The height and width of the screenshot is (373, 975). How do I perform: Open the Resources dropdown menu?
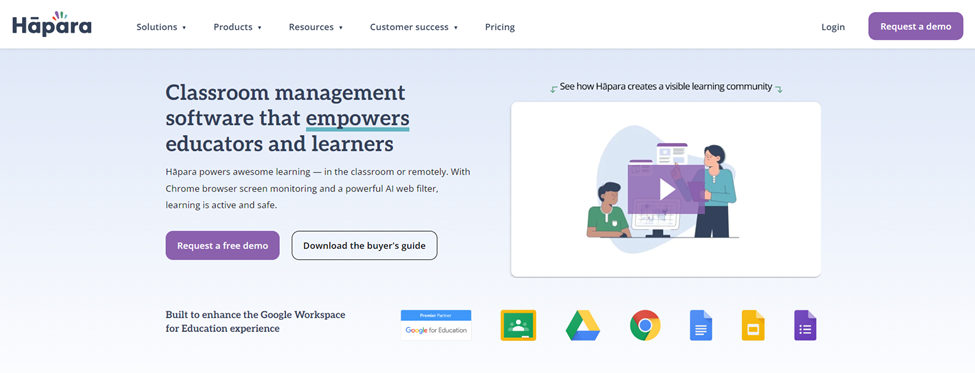point(316,27)
